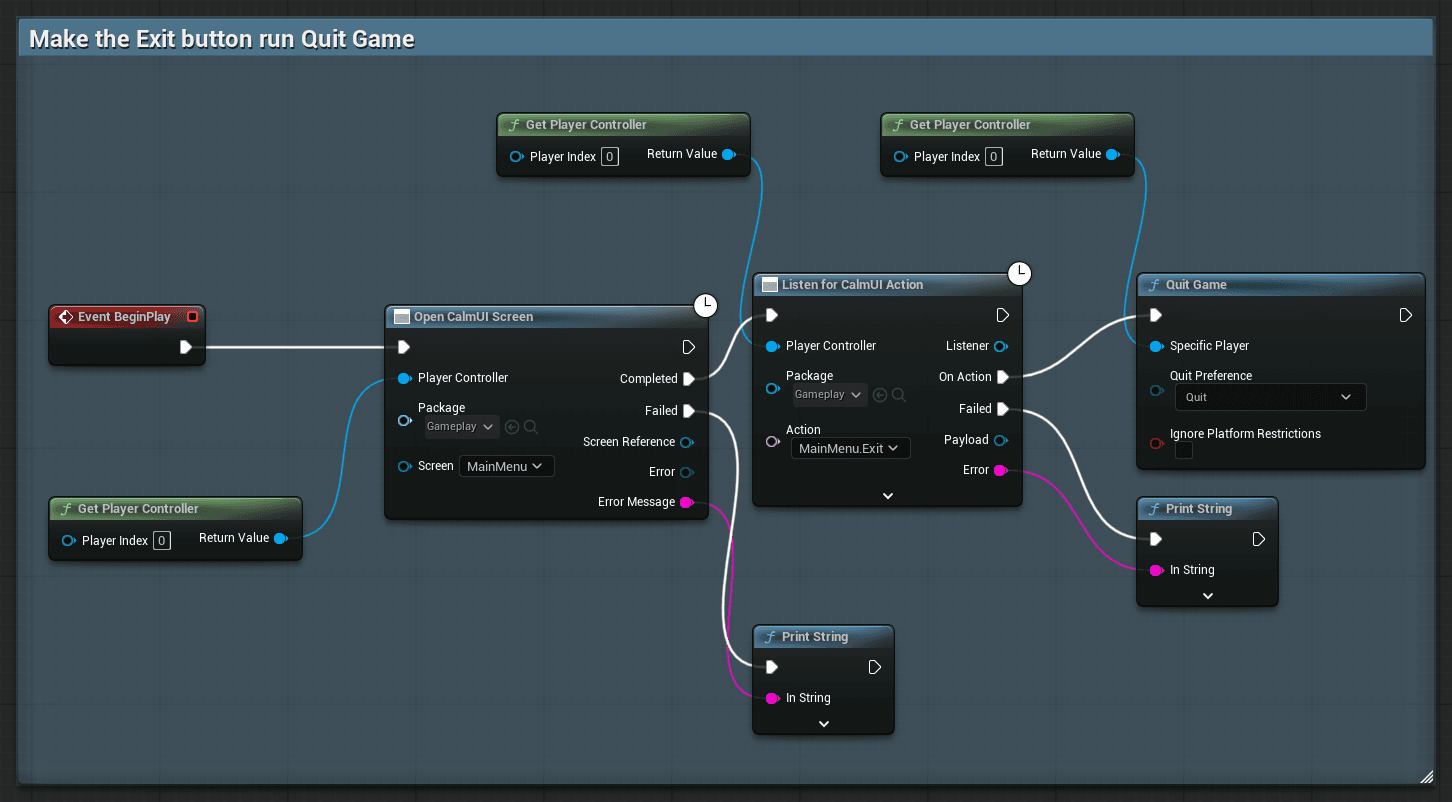Click the Specific Player pin on Quit Game
Viewport: 1452px width, 802px height.
[1157, 346]
